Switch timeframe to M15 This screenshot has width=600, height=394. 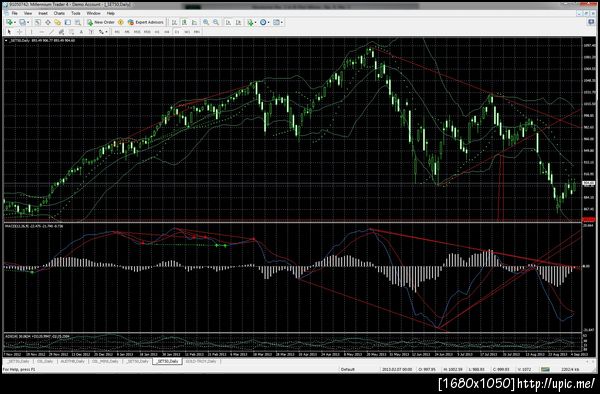(137, 32)
